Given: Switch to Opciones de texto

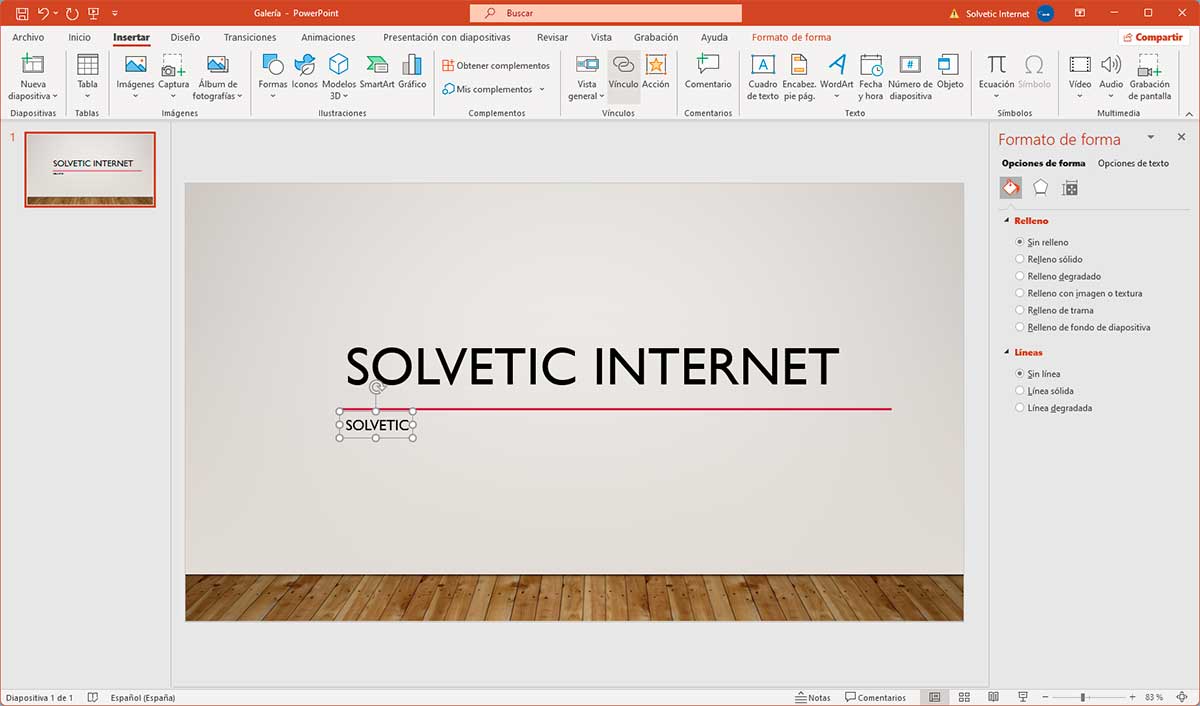Looking at the screenshot, I should [x=1133, y=163].
